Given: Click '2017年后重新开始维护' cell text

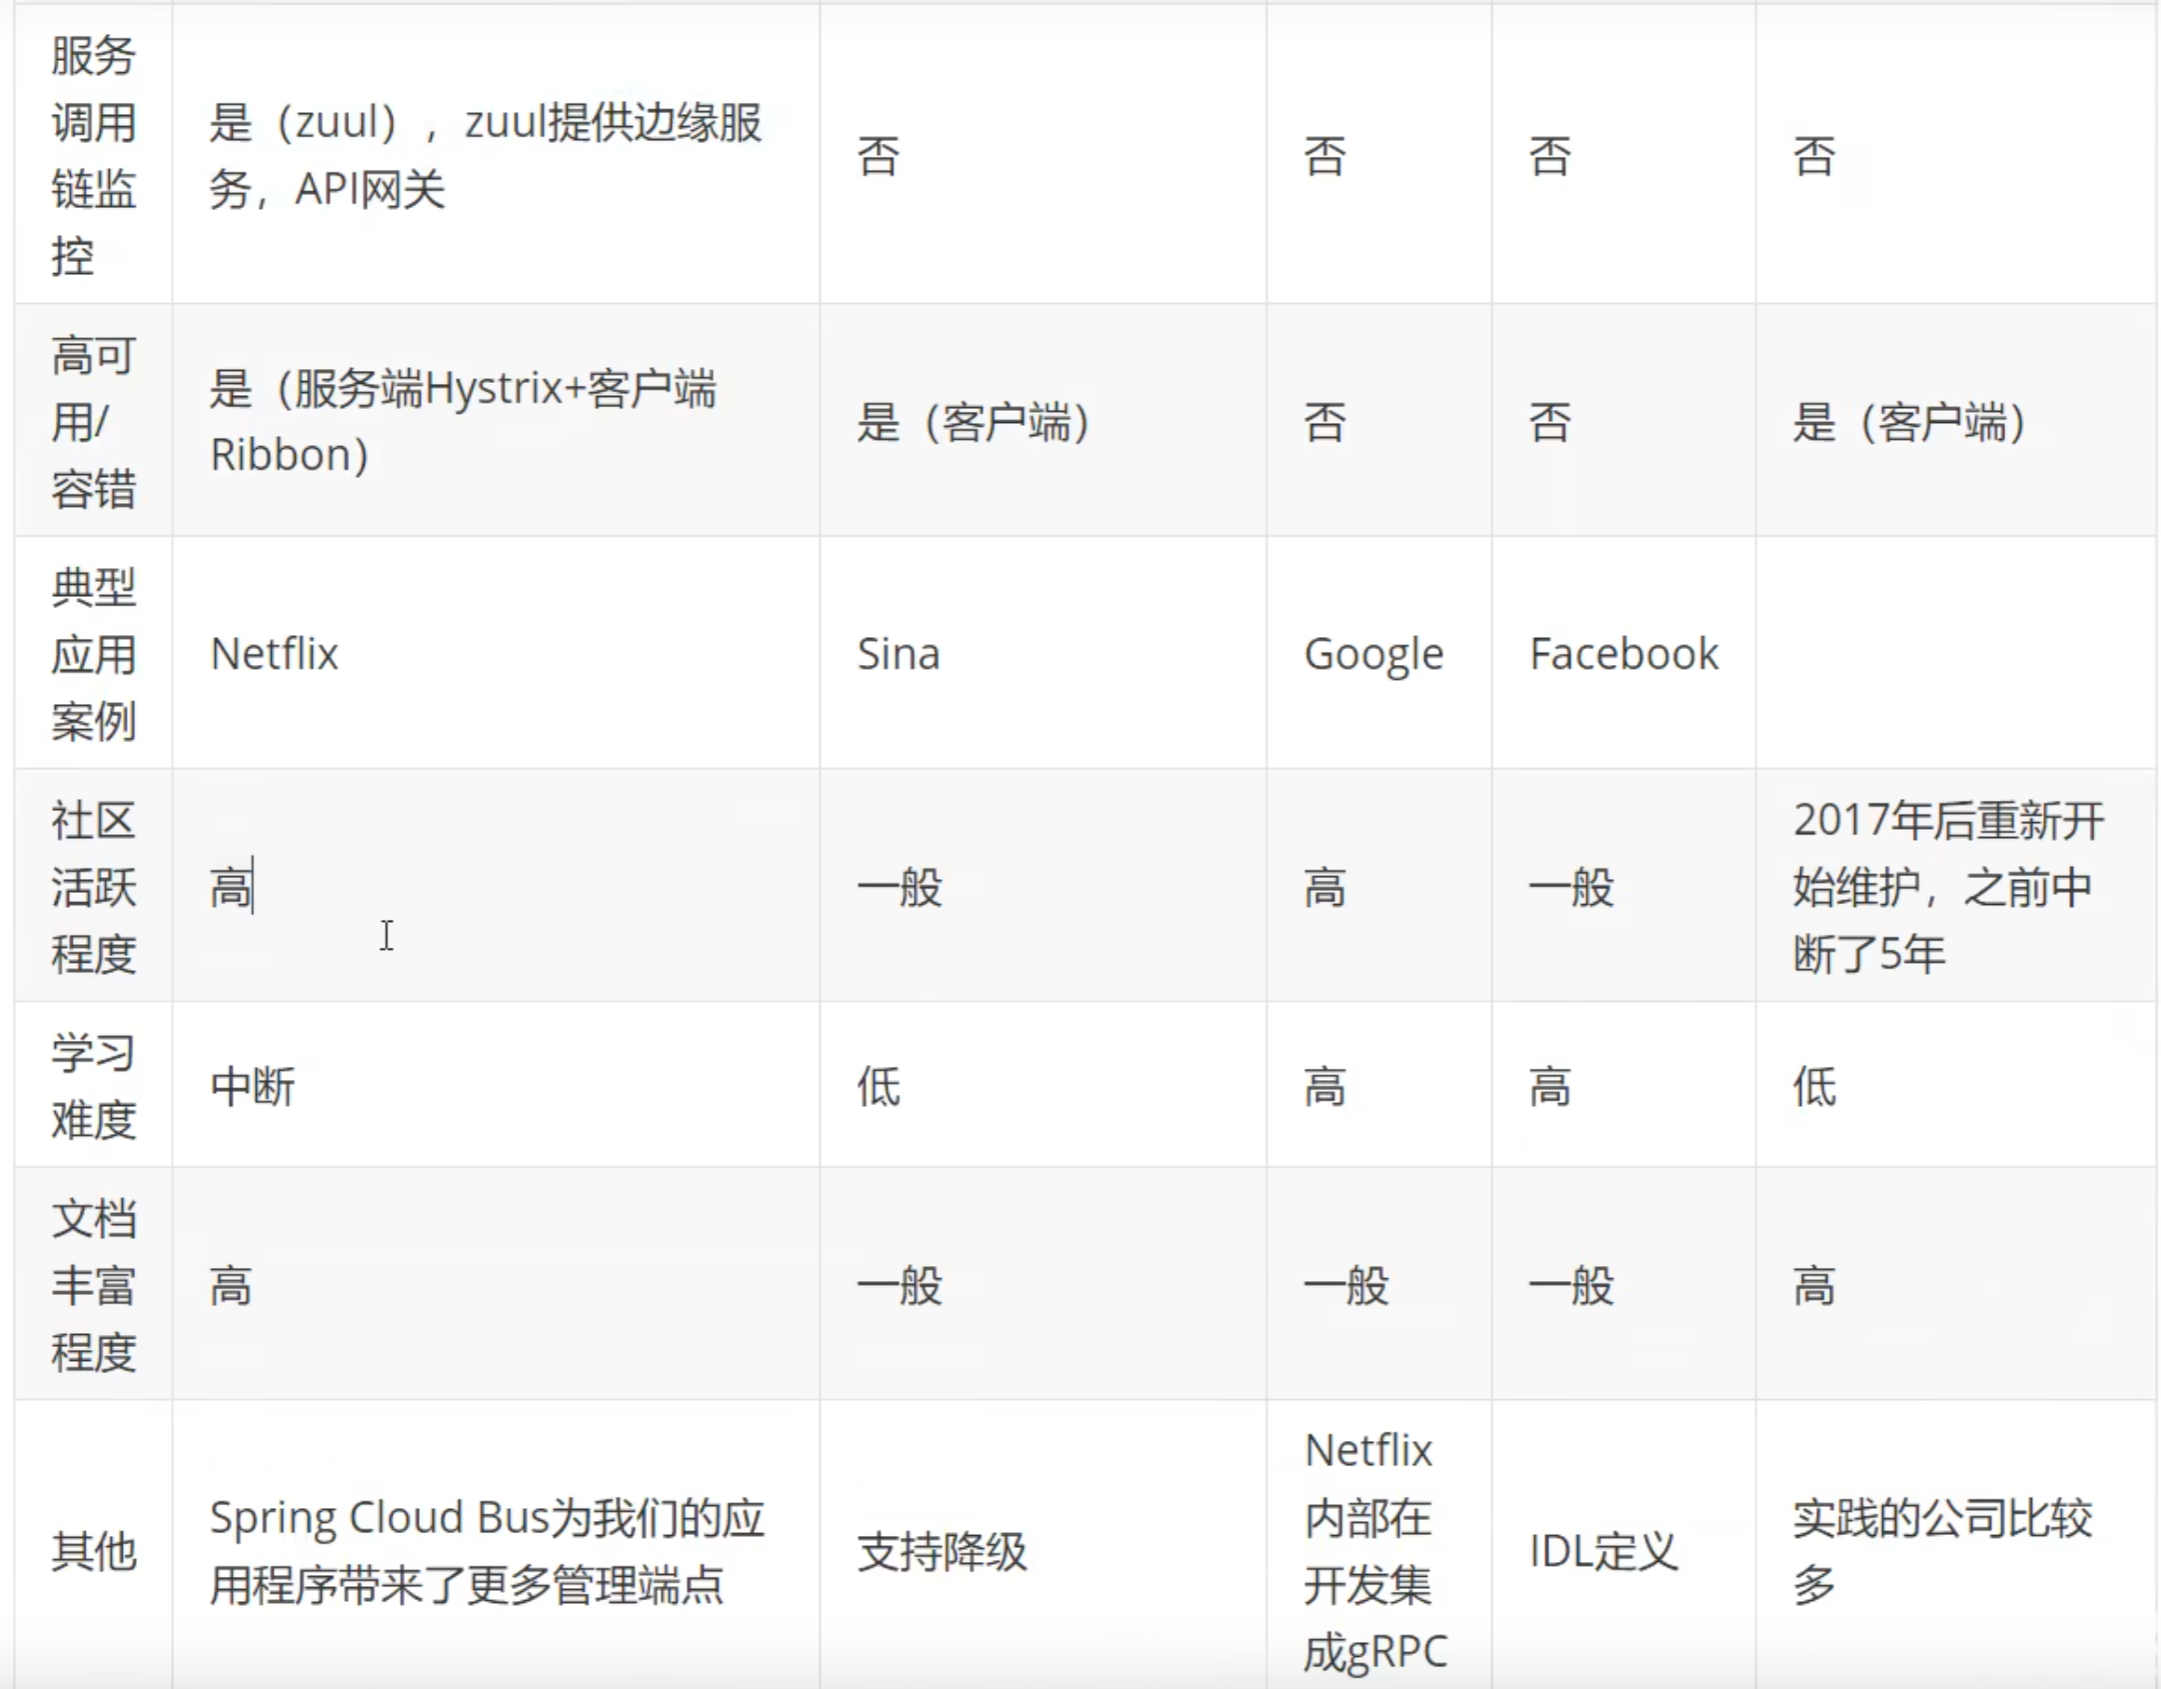Looking at the screenshot, I should 1947,887.
